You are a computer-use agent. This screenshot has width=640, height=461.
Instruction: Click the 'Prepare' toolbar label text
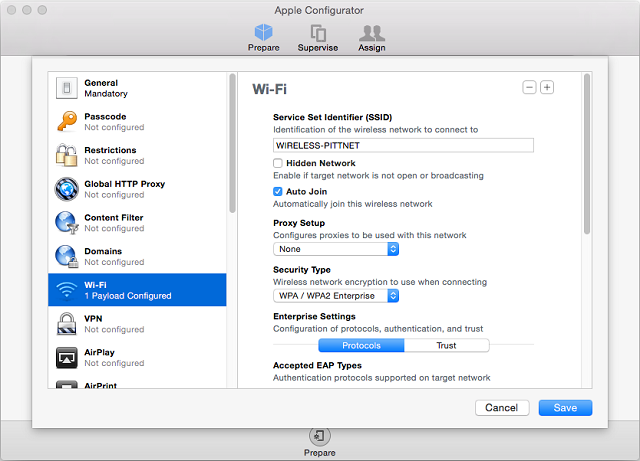click(264, 48)
